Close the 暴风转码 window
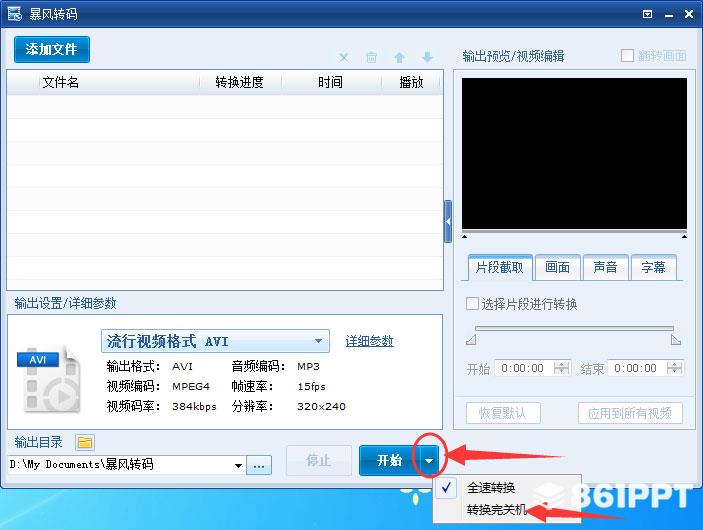The height and width of the screenshot is (530, 703). click(x=689, y=14)
